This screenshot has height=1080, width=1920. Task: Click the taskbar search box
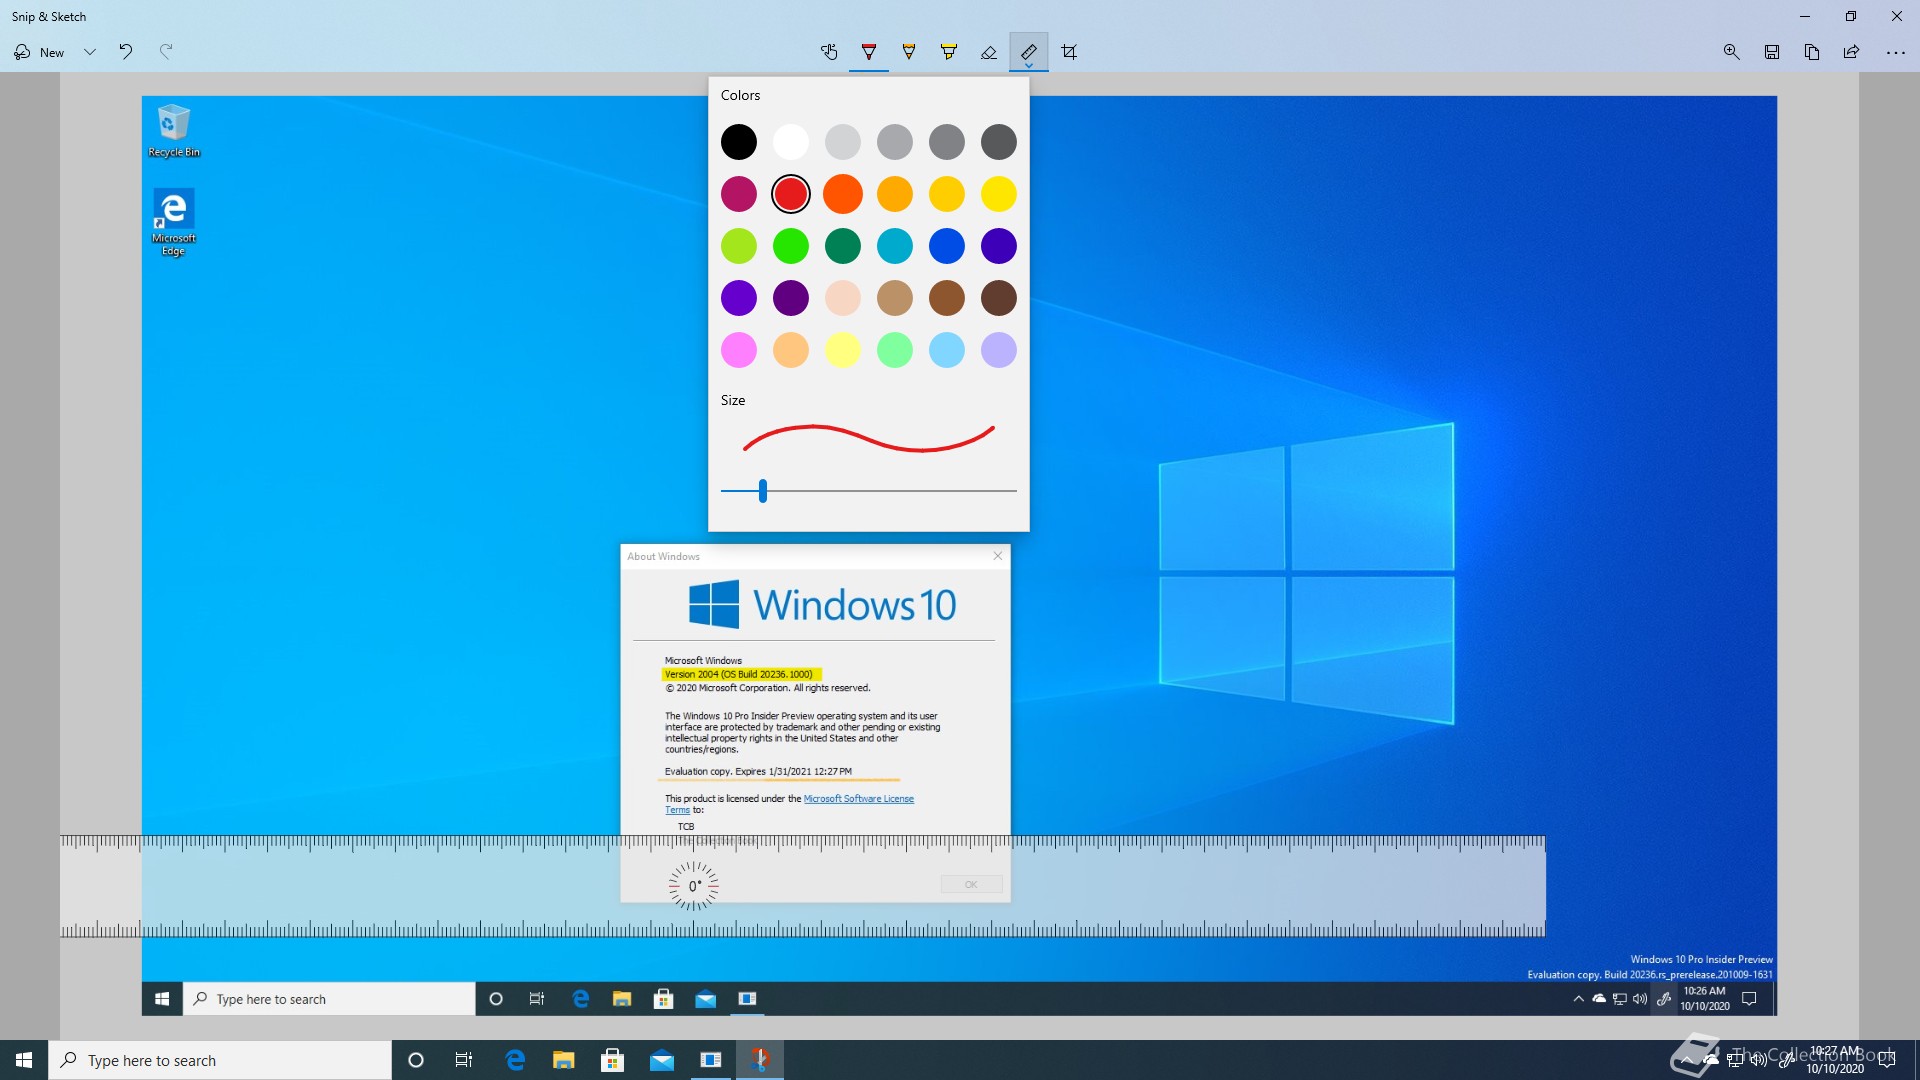point(220,1060)
